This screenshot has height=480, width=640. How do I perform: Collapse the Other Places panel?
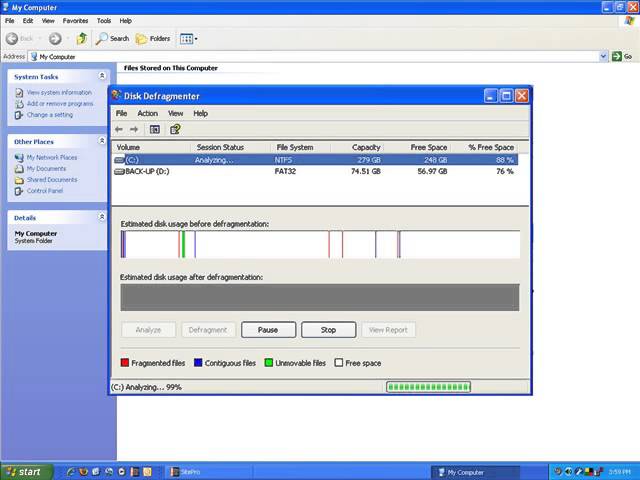tap(102, 141)
